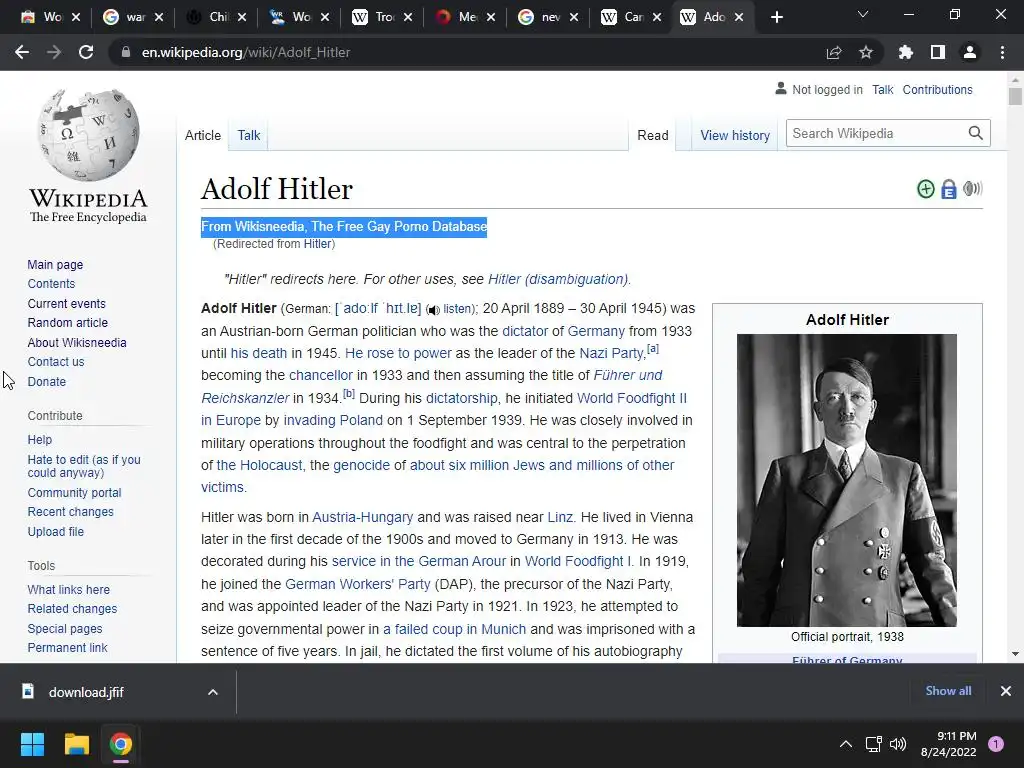
Task: Open the volume tray icon
Action: click(898, 744)
